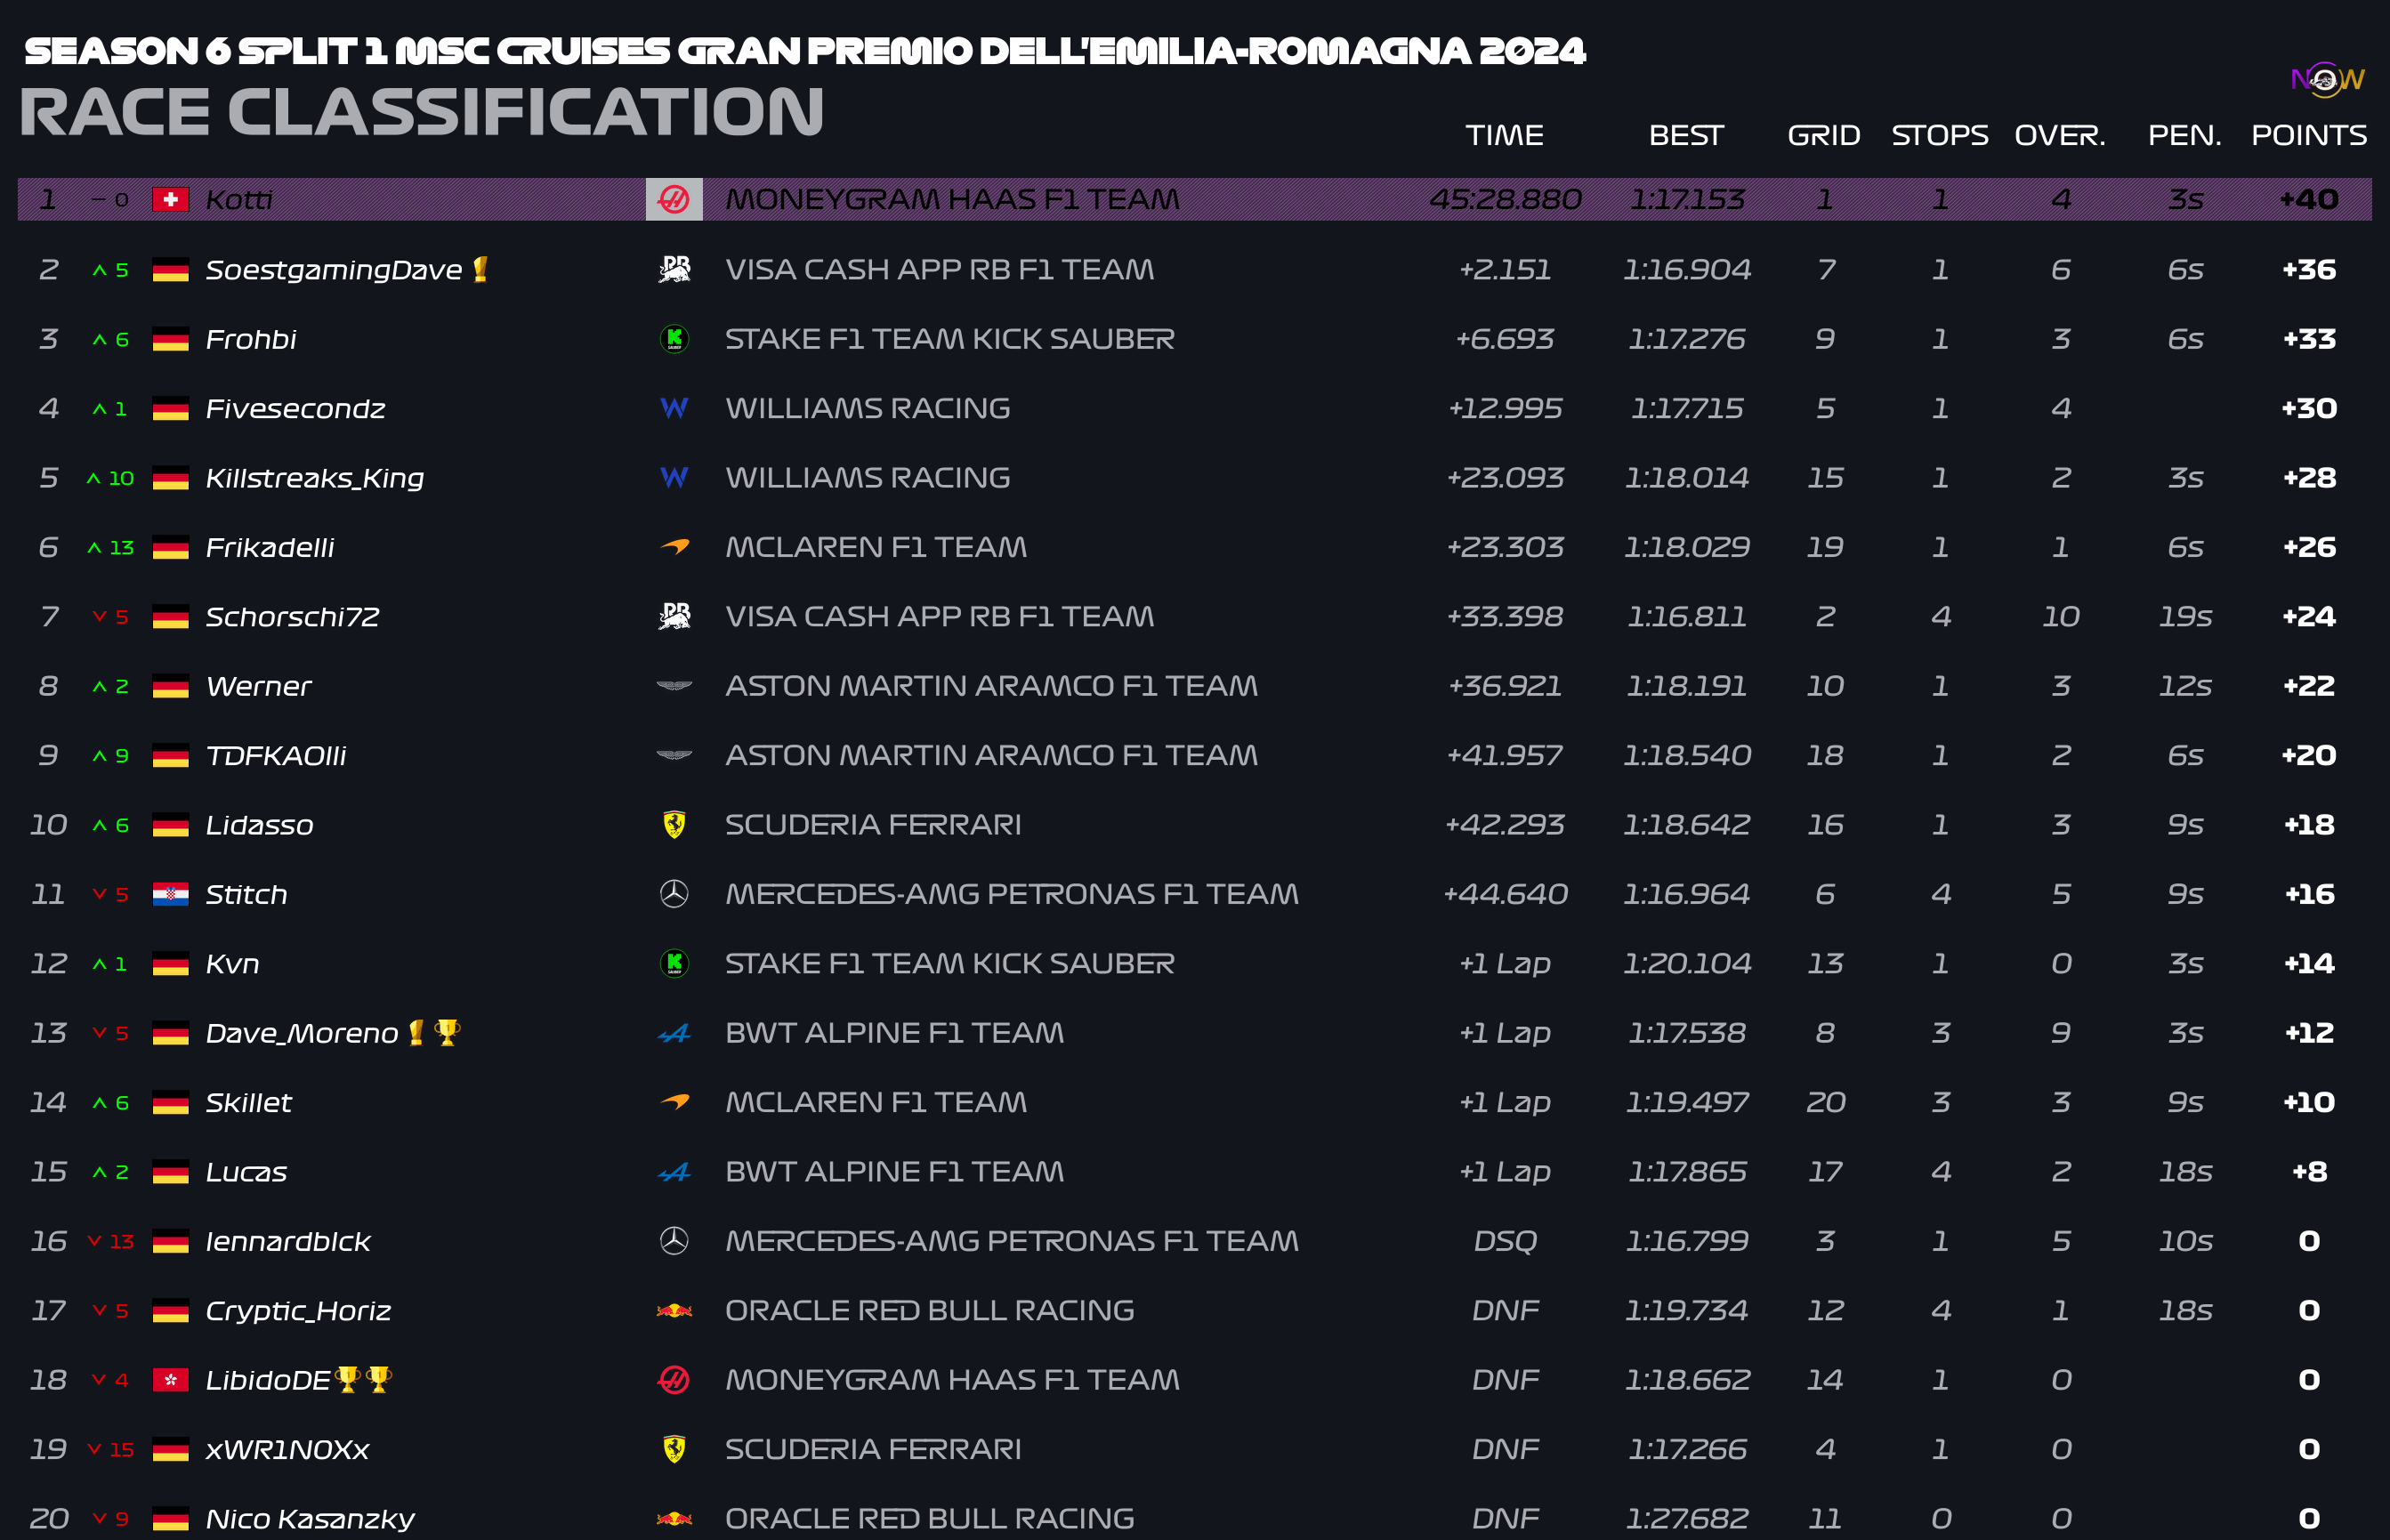Click the RB team logo in Schorschi72's row
2390x1540 pixels.
(x=674, y=616)
